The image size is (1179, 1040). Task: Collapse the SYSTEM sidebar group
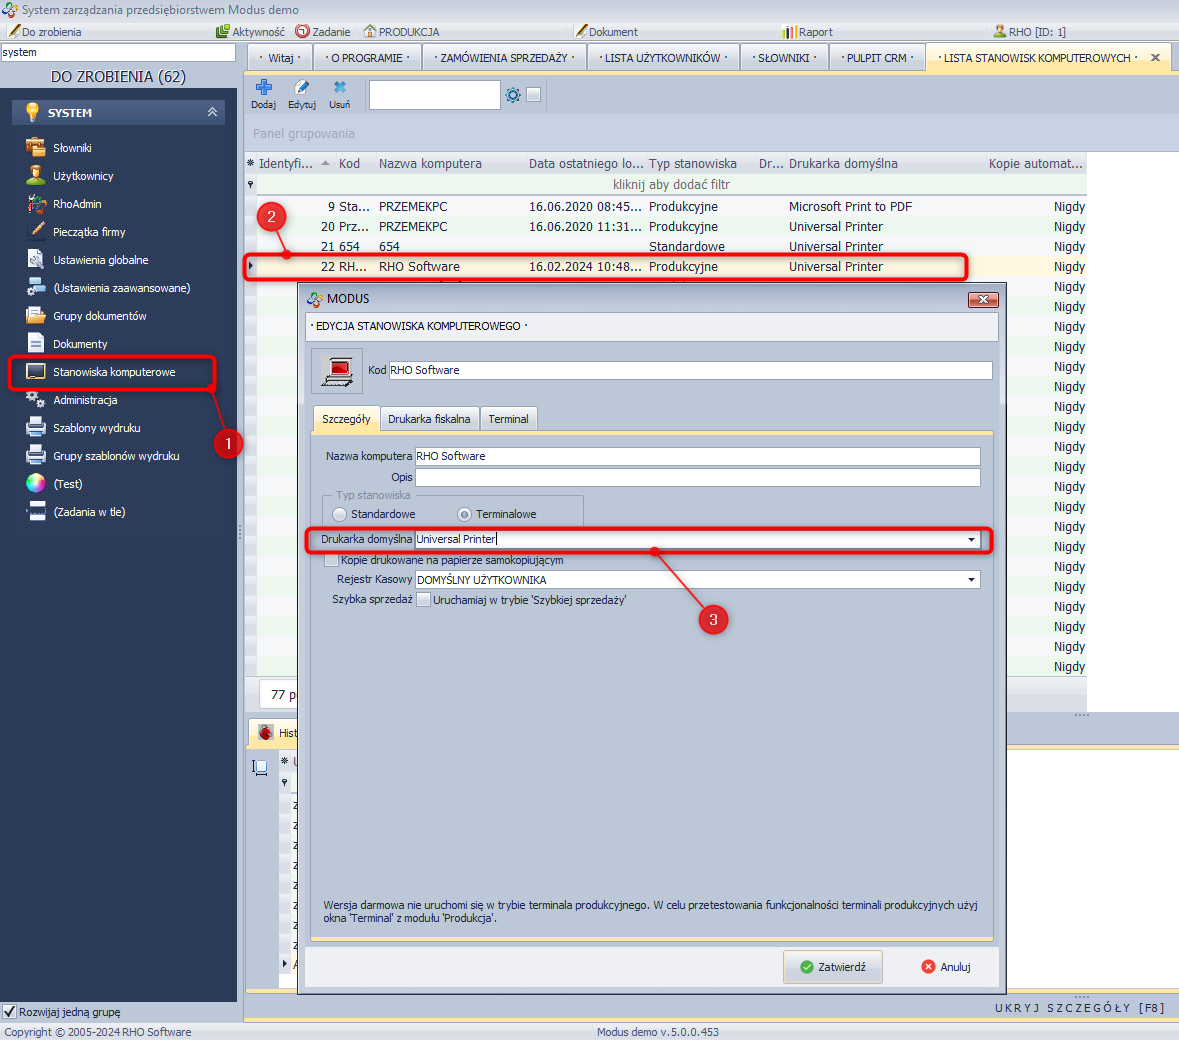pos(212,113)
